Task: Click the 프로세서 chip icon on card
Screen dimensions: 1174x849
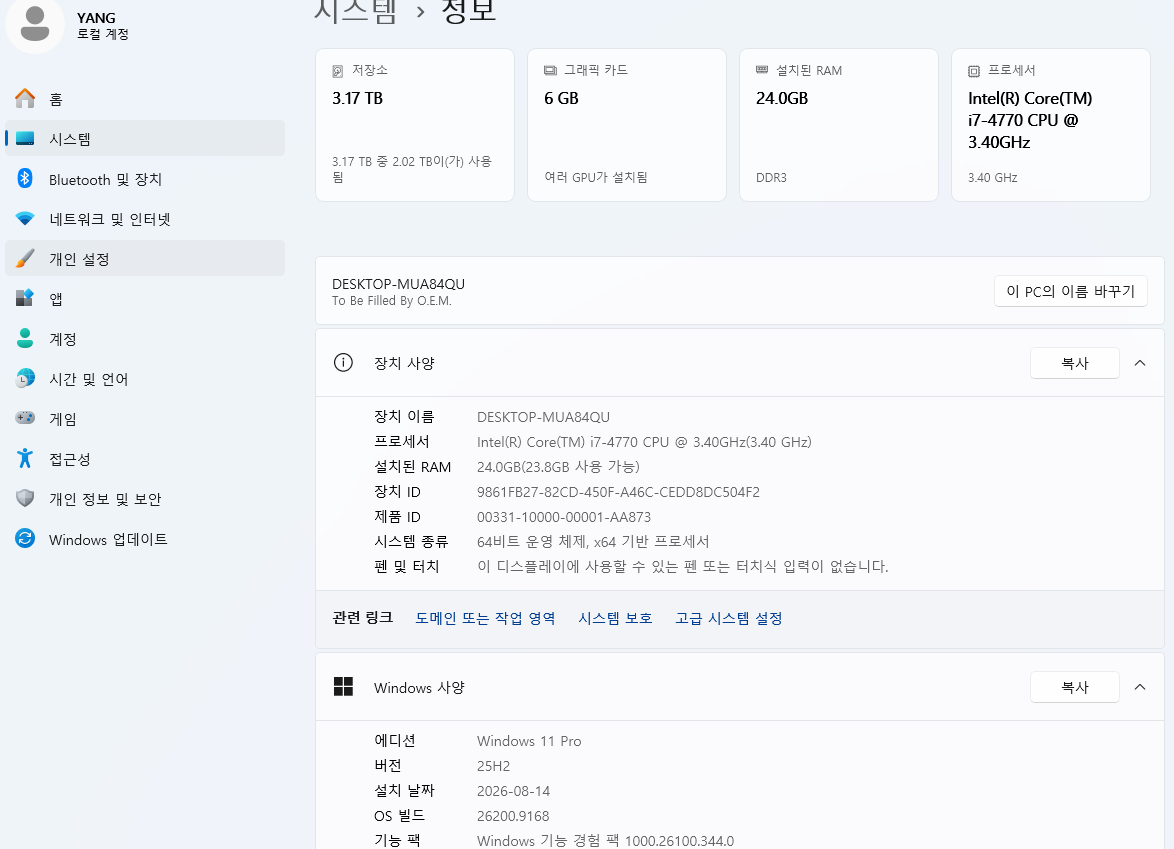Action: [x=974, y=71]
